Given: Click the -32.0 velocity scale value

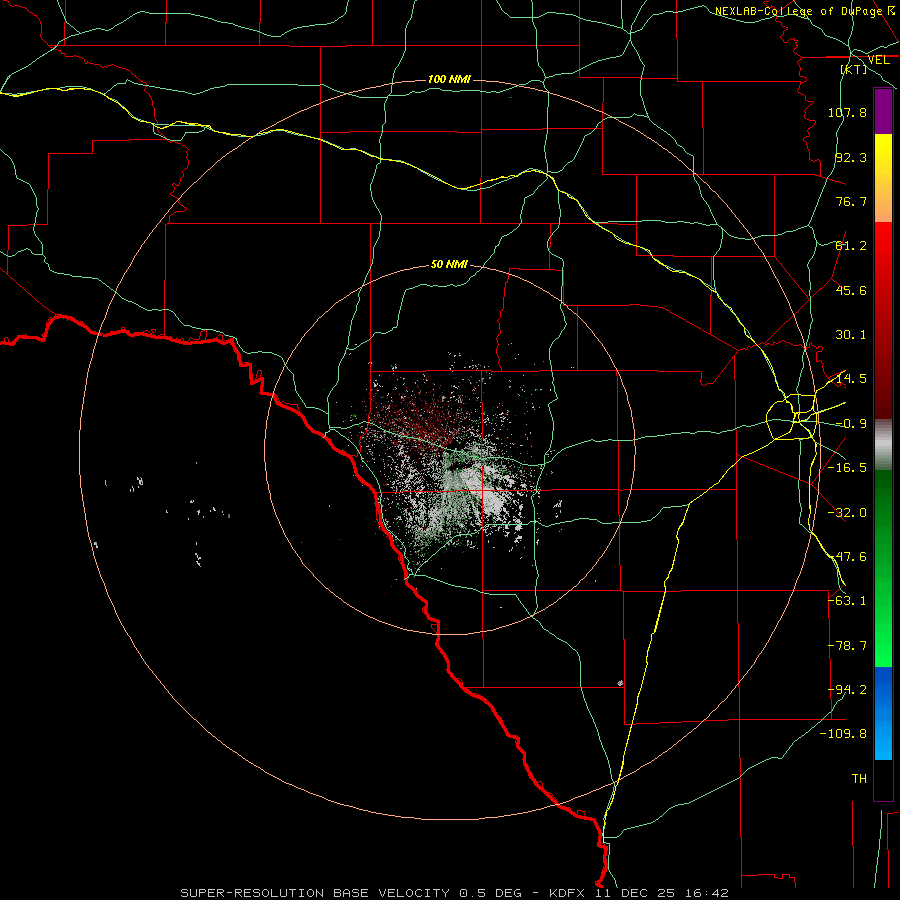Looking at the screenshot, I should 847,513.
